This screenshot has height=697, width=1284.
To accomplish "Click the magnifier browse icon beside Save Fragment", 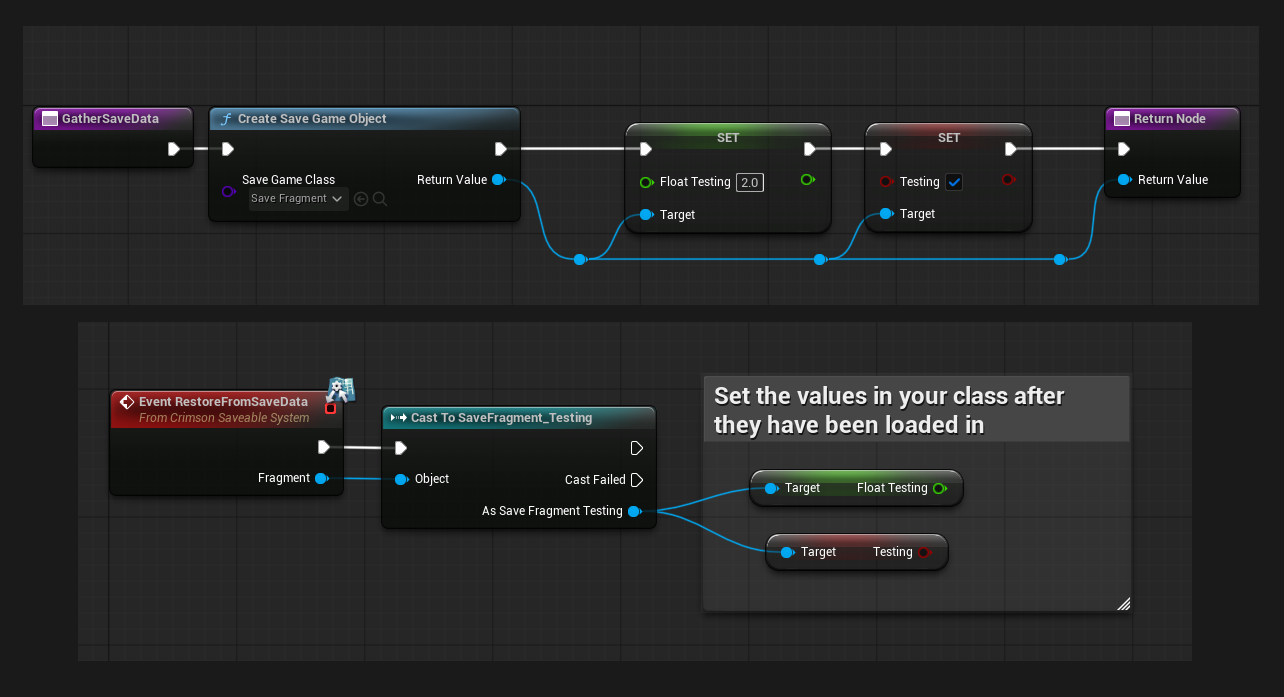I will tap(380, 199).
